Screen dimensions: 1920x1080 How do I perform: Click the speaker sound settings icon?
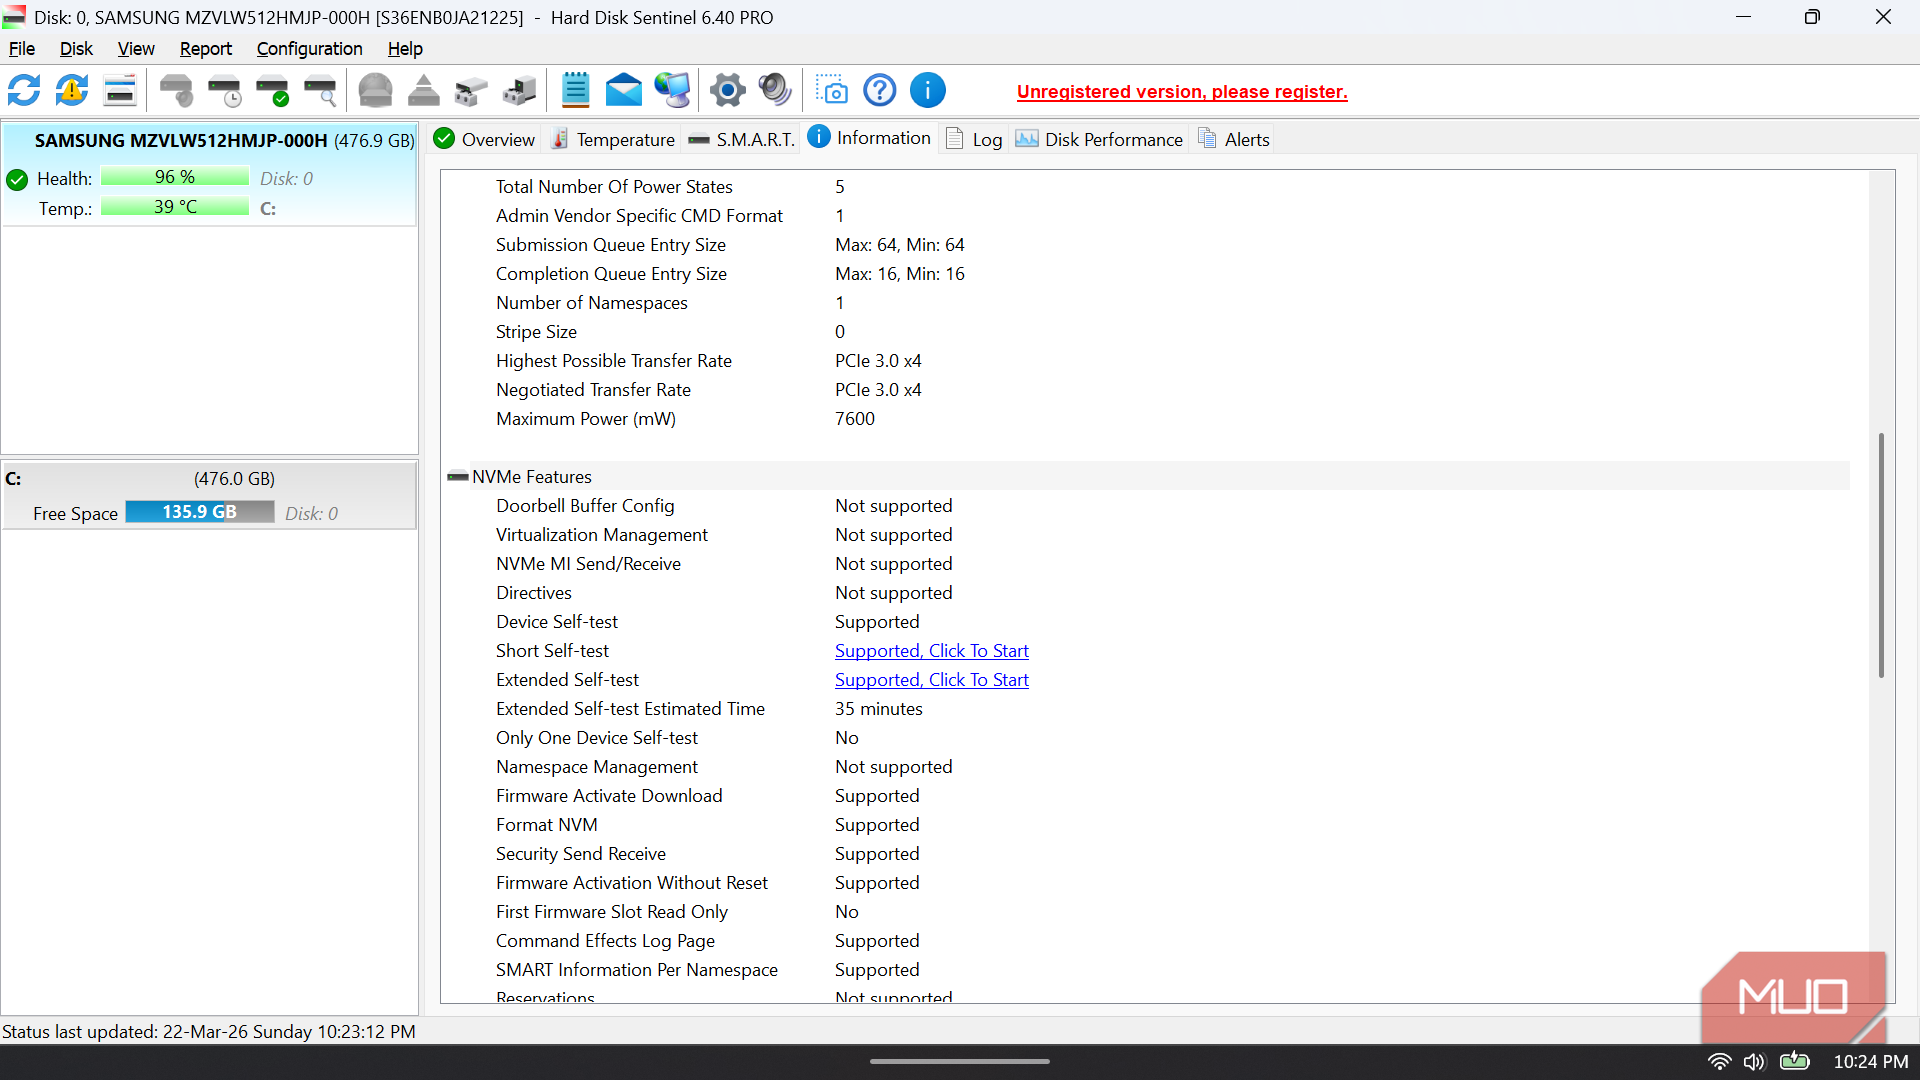click(776, 91)
